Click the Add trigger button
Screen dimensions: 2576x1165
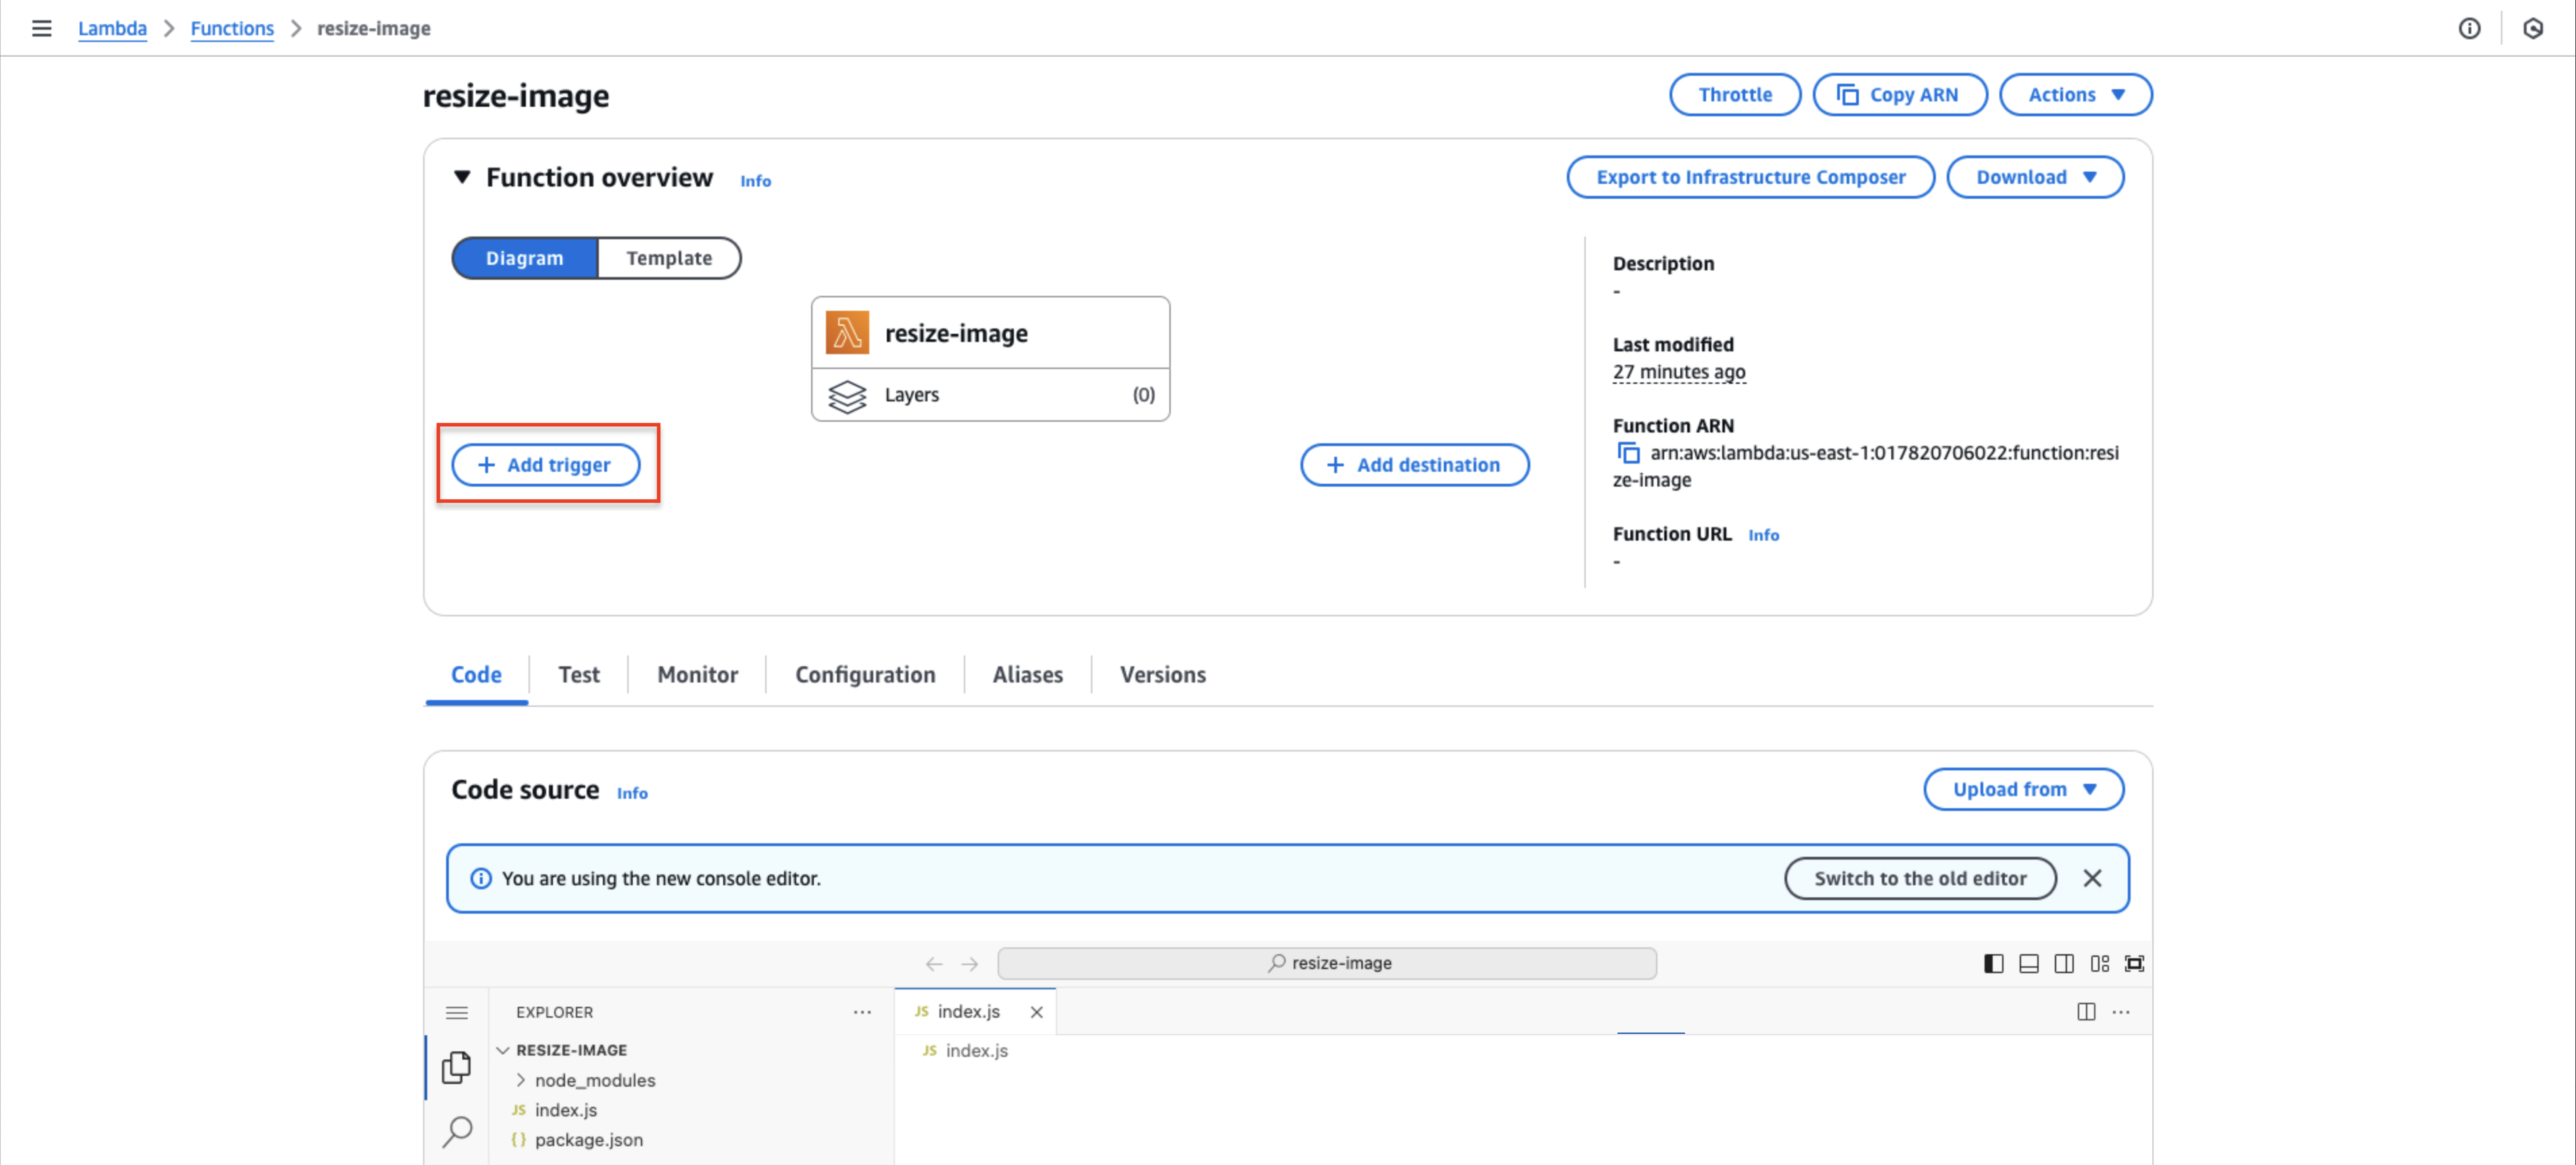(546, 465)
